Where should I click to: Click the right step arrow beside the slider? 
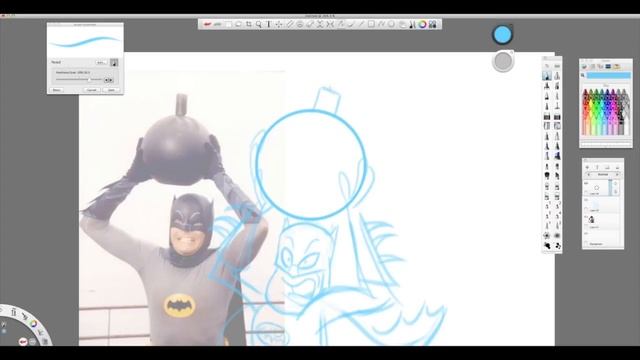tap(111, 80)
